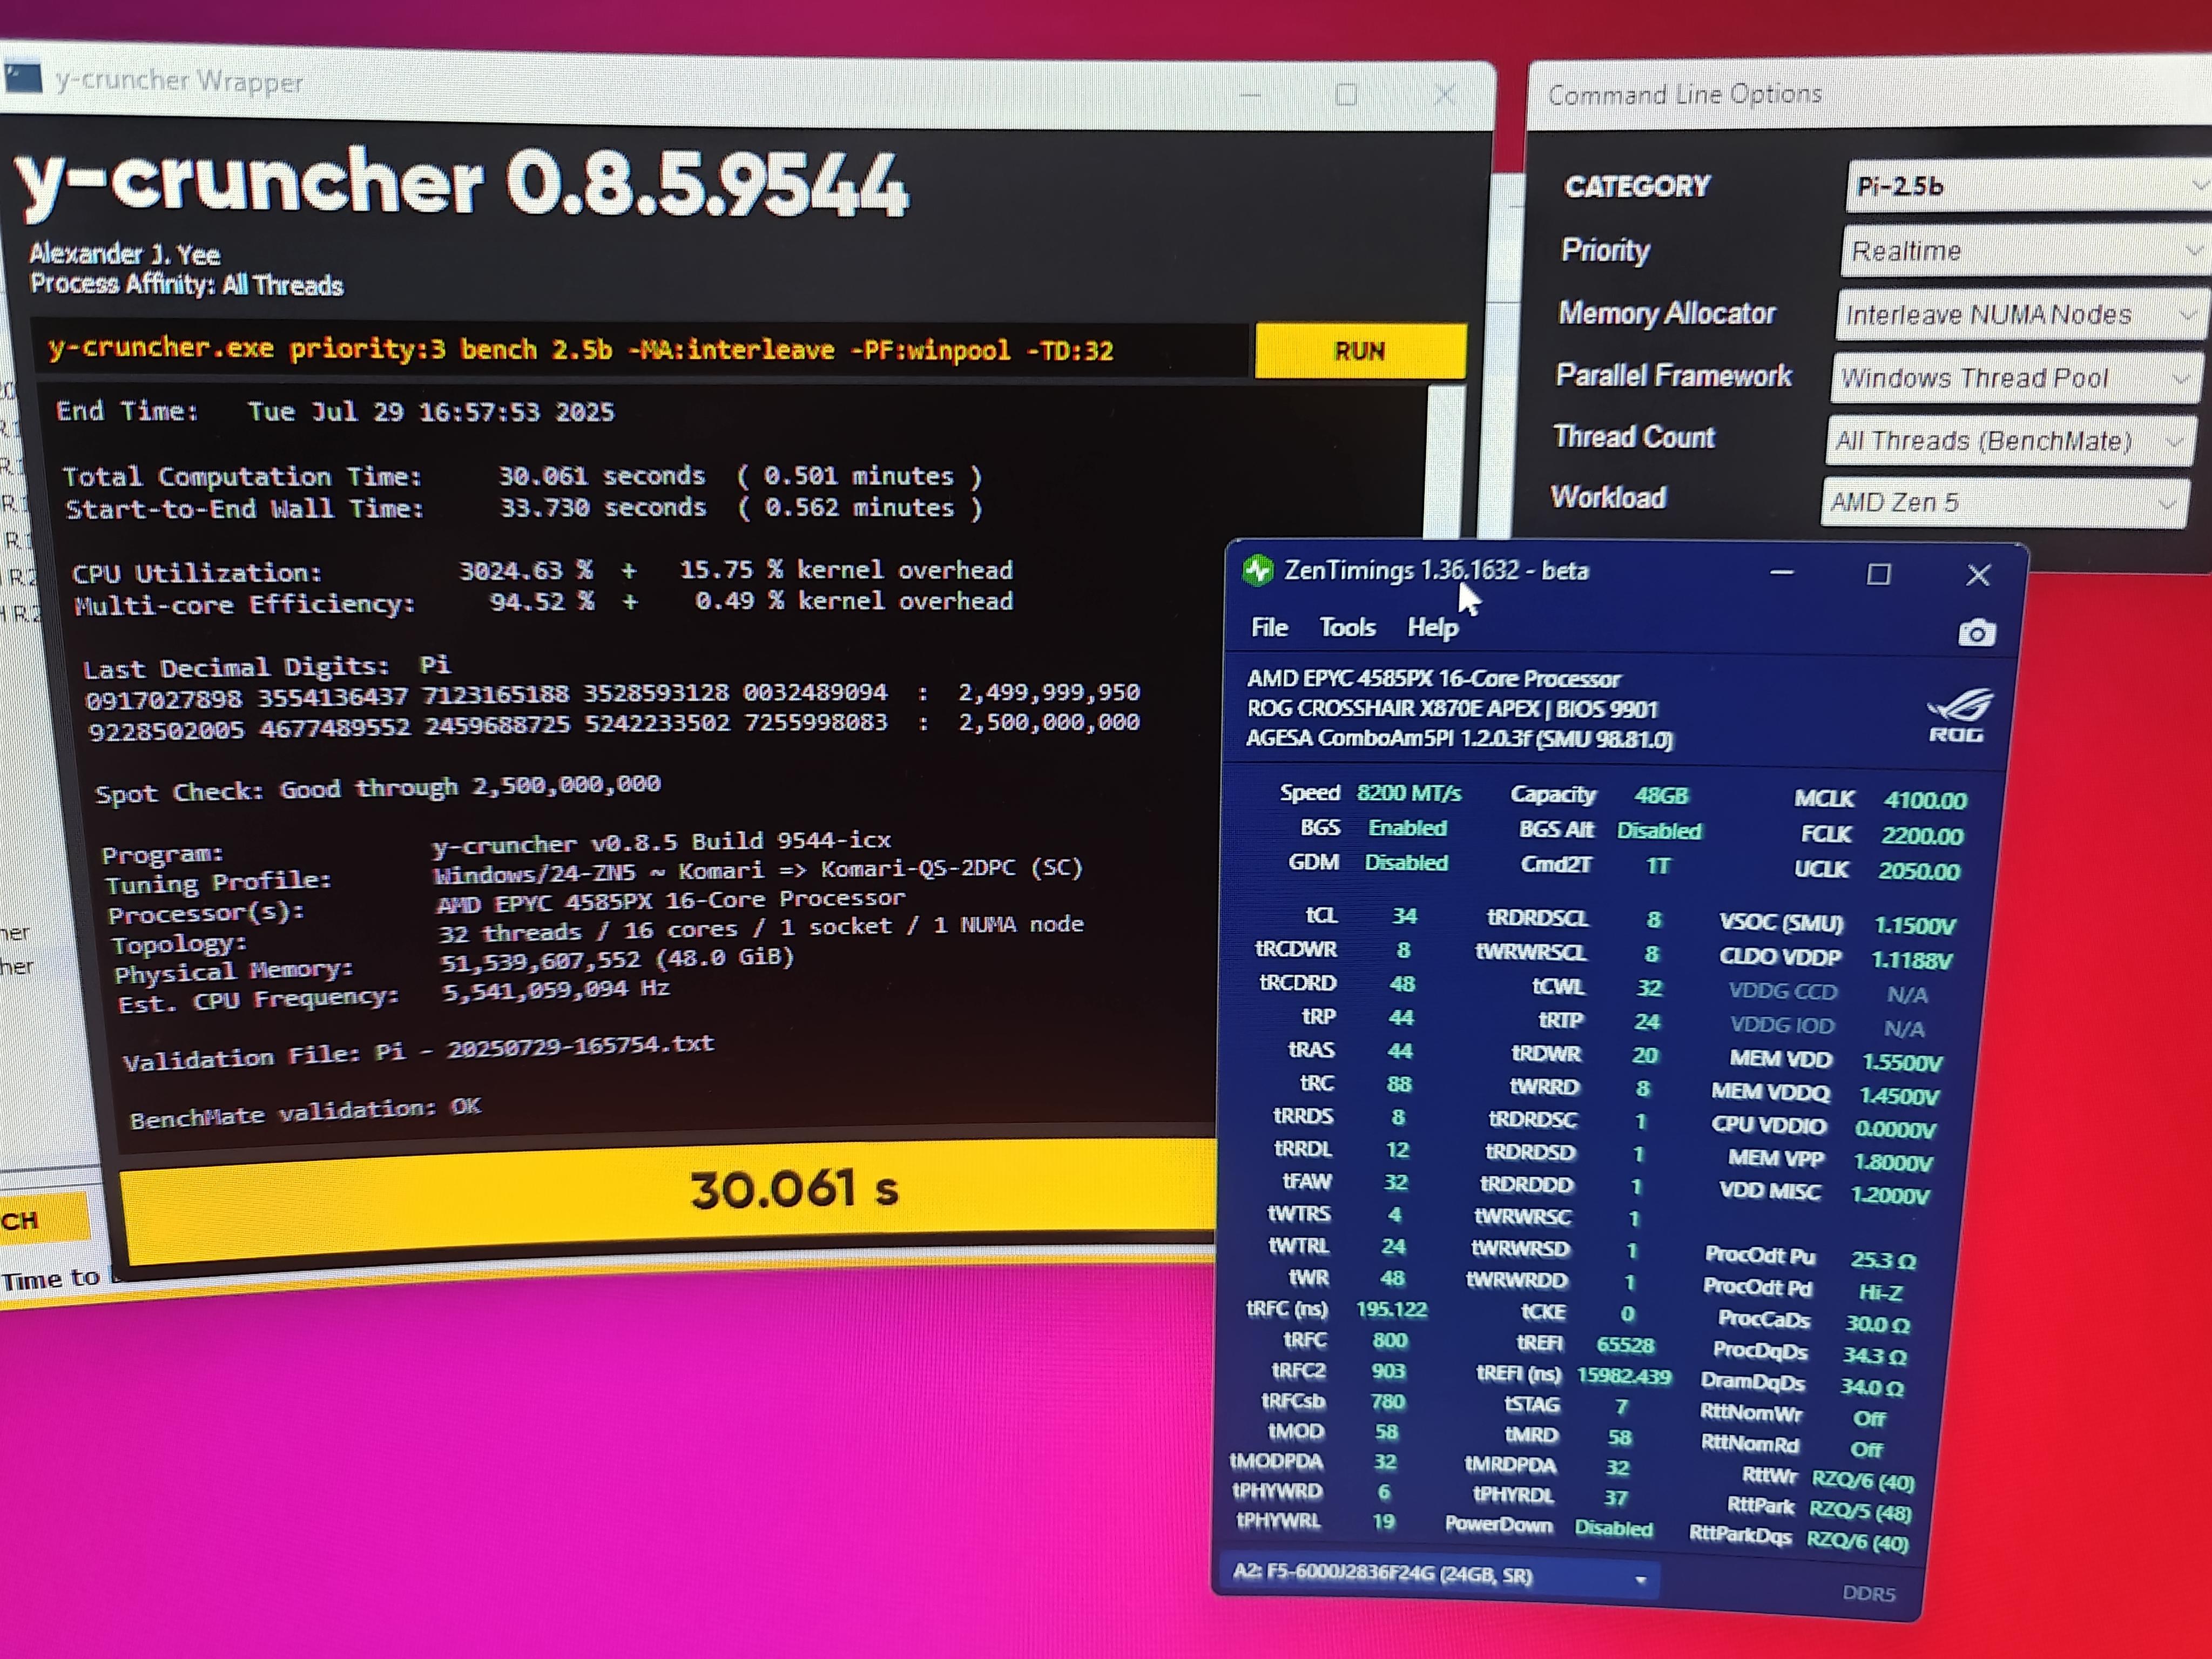Open the Tools menu in ZenTimings
Viewport: 2212px width, 1659px height.
[1347, 627]
